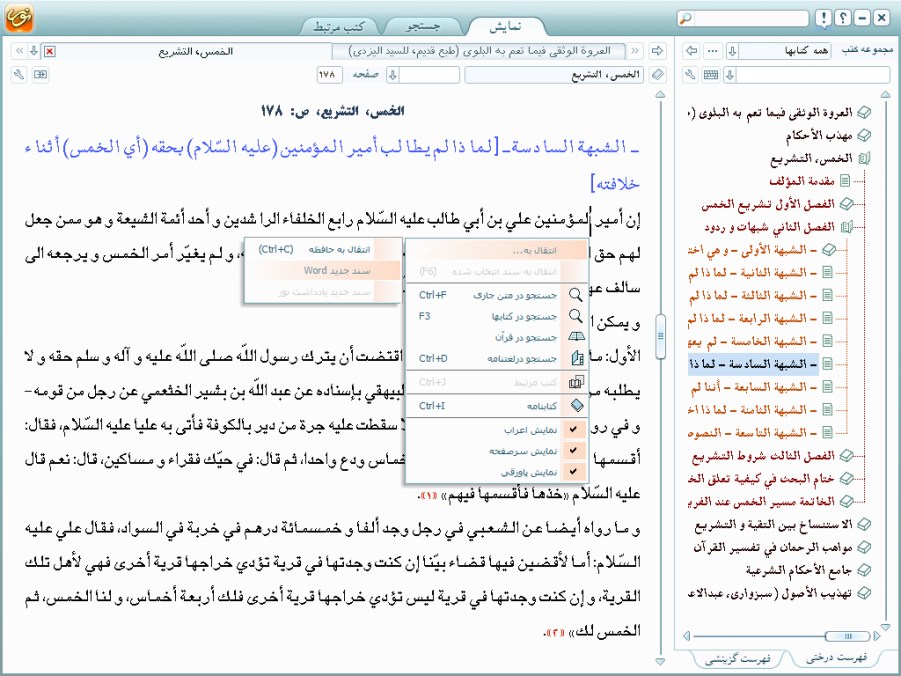Click the book icon of مهذب الأحكام
Viewport: 901px width, 676px height.
[x=864, y=136]
